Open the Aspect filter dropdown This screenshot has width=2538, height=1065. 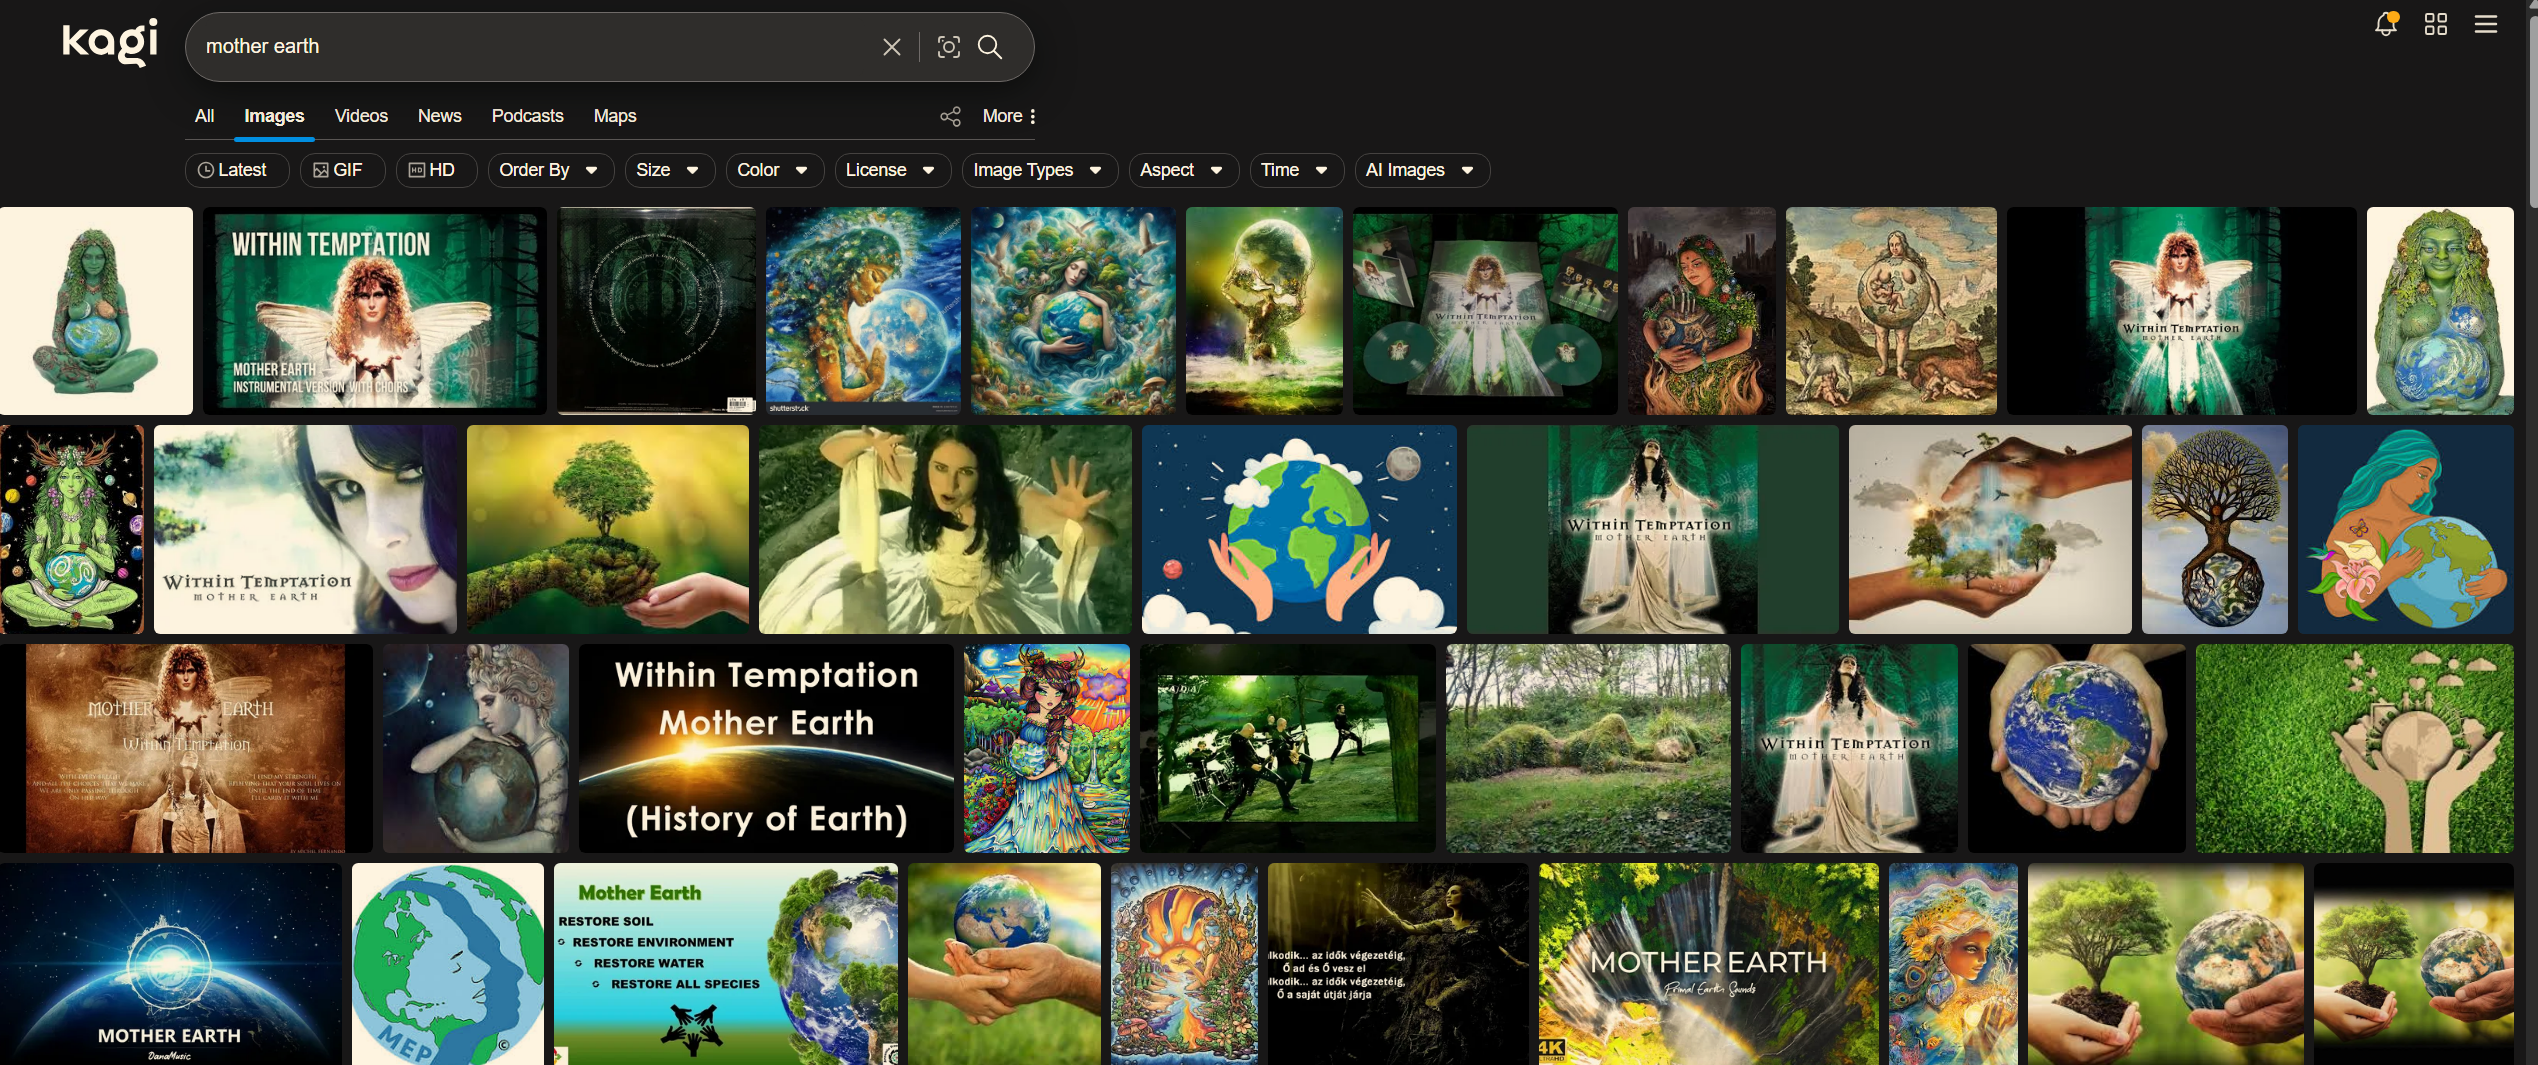[1182, 170]
